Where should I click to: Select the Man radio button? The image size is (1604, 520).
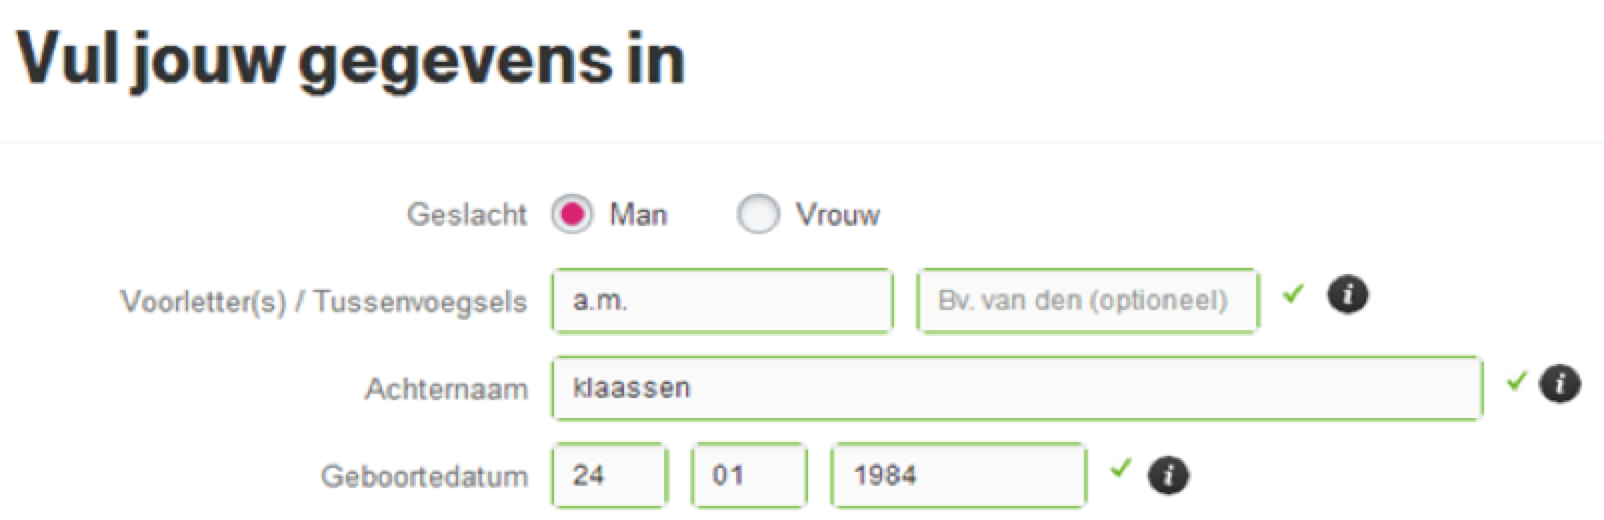coord(572,214)
